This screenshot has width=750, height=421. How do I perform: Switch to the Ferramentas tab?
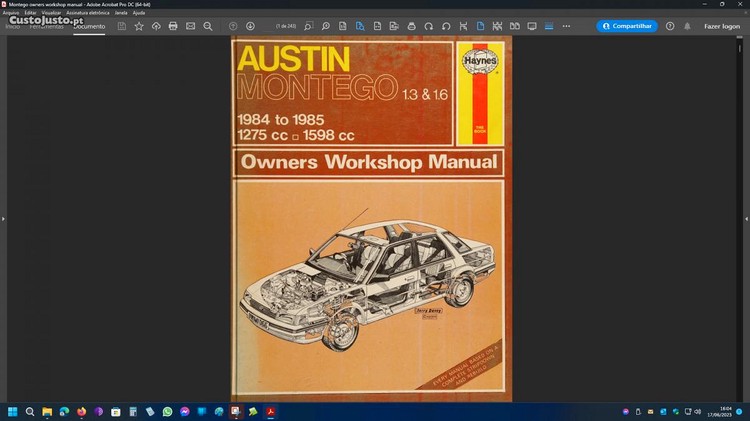coord(46,26)
